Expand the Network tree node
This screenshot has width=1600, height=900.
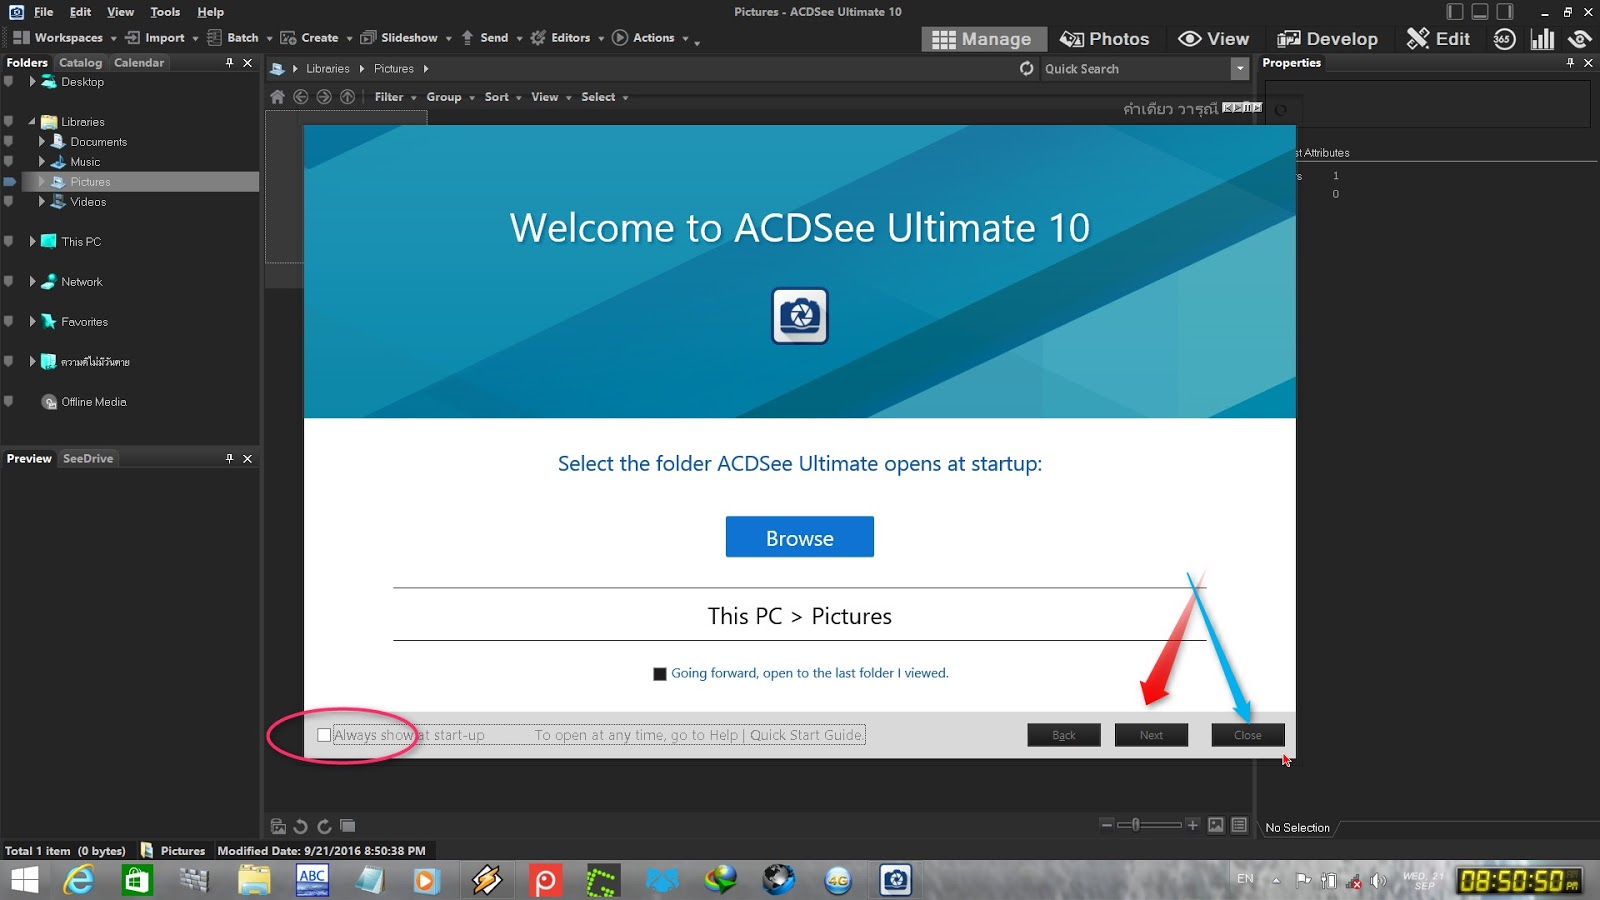click(32, 282)
